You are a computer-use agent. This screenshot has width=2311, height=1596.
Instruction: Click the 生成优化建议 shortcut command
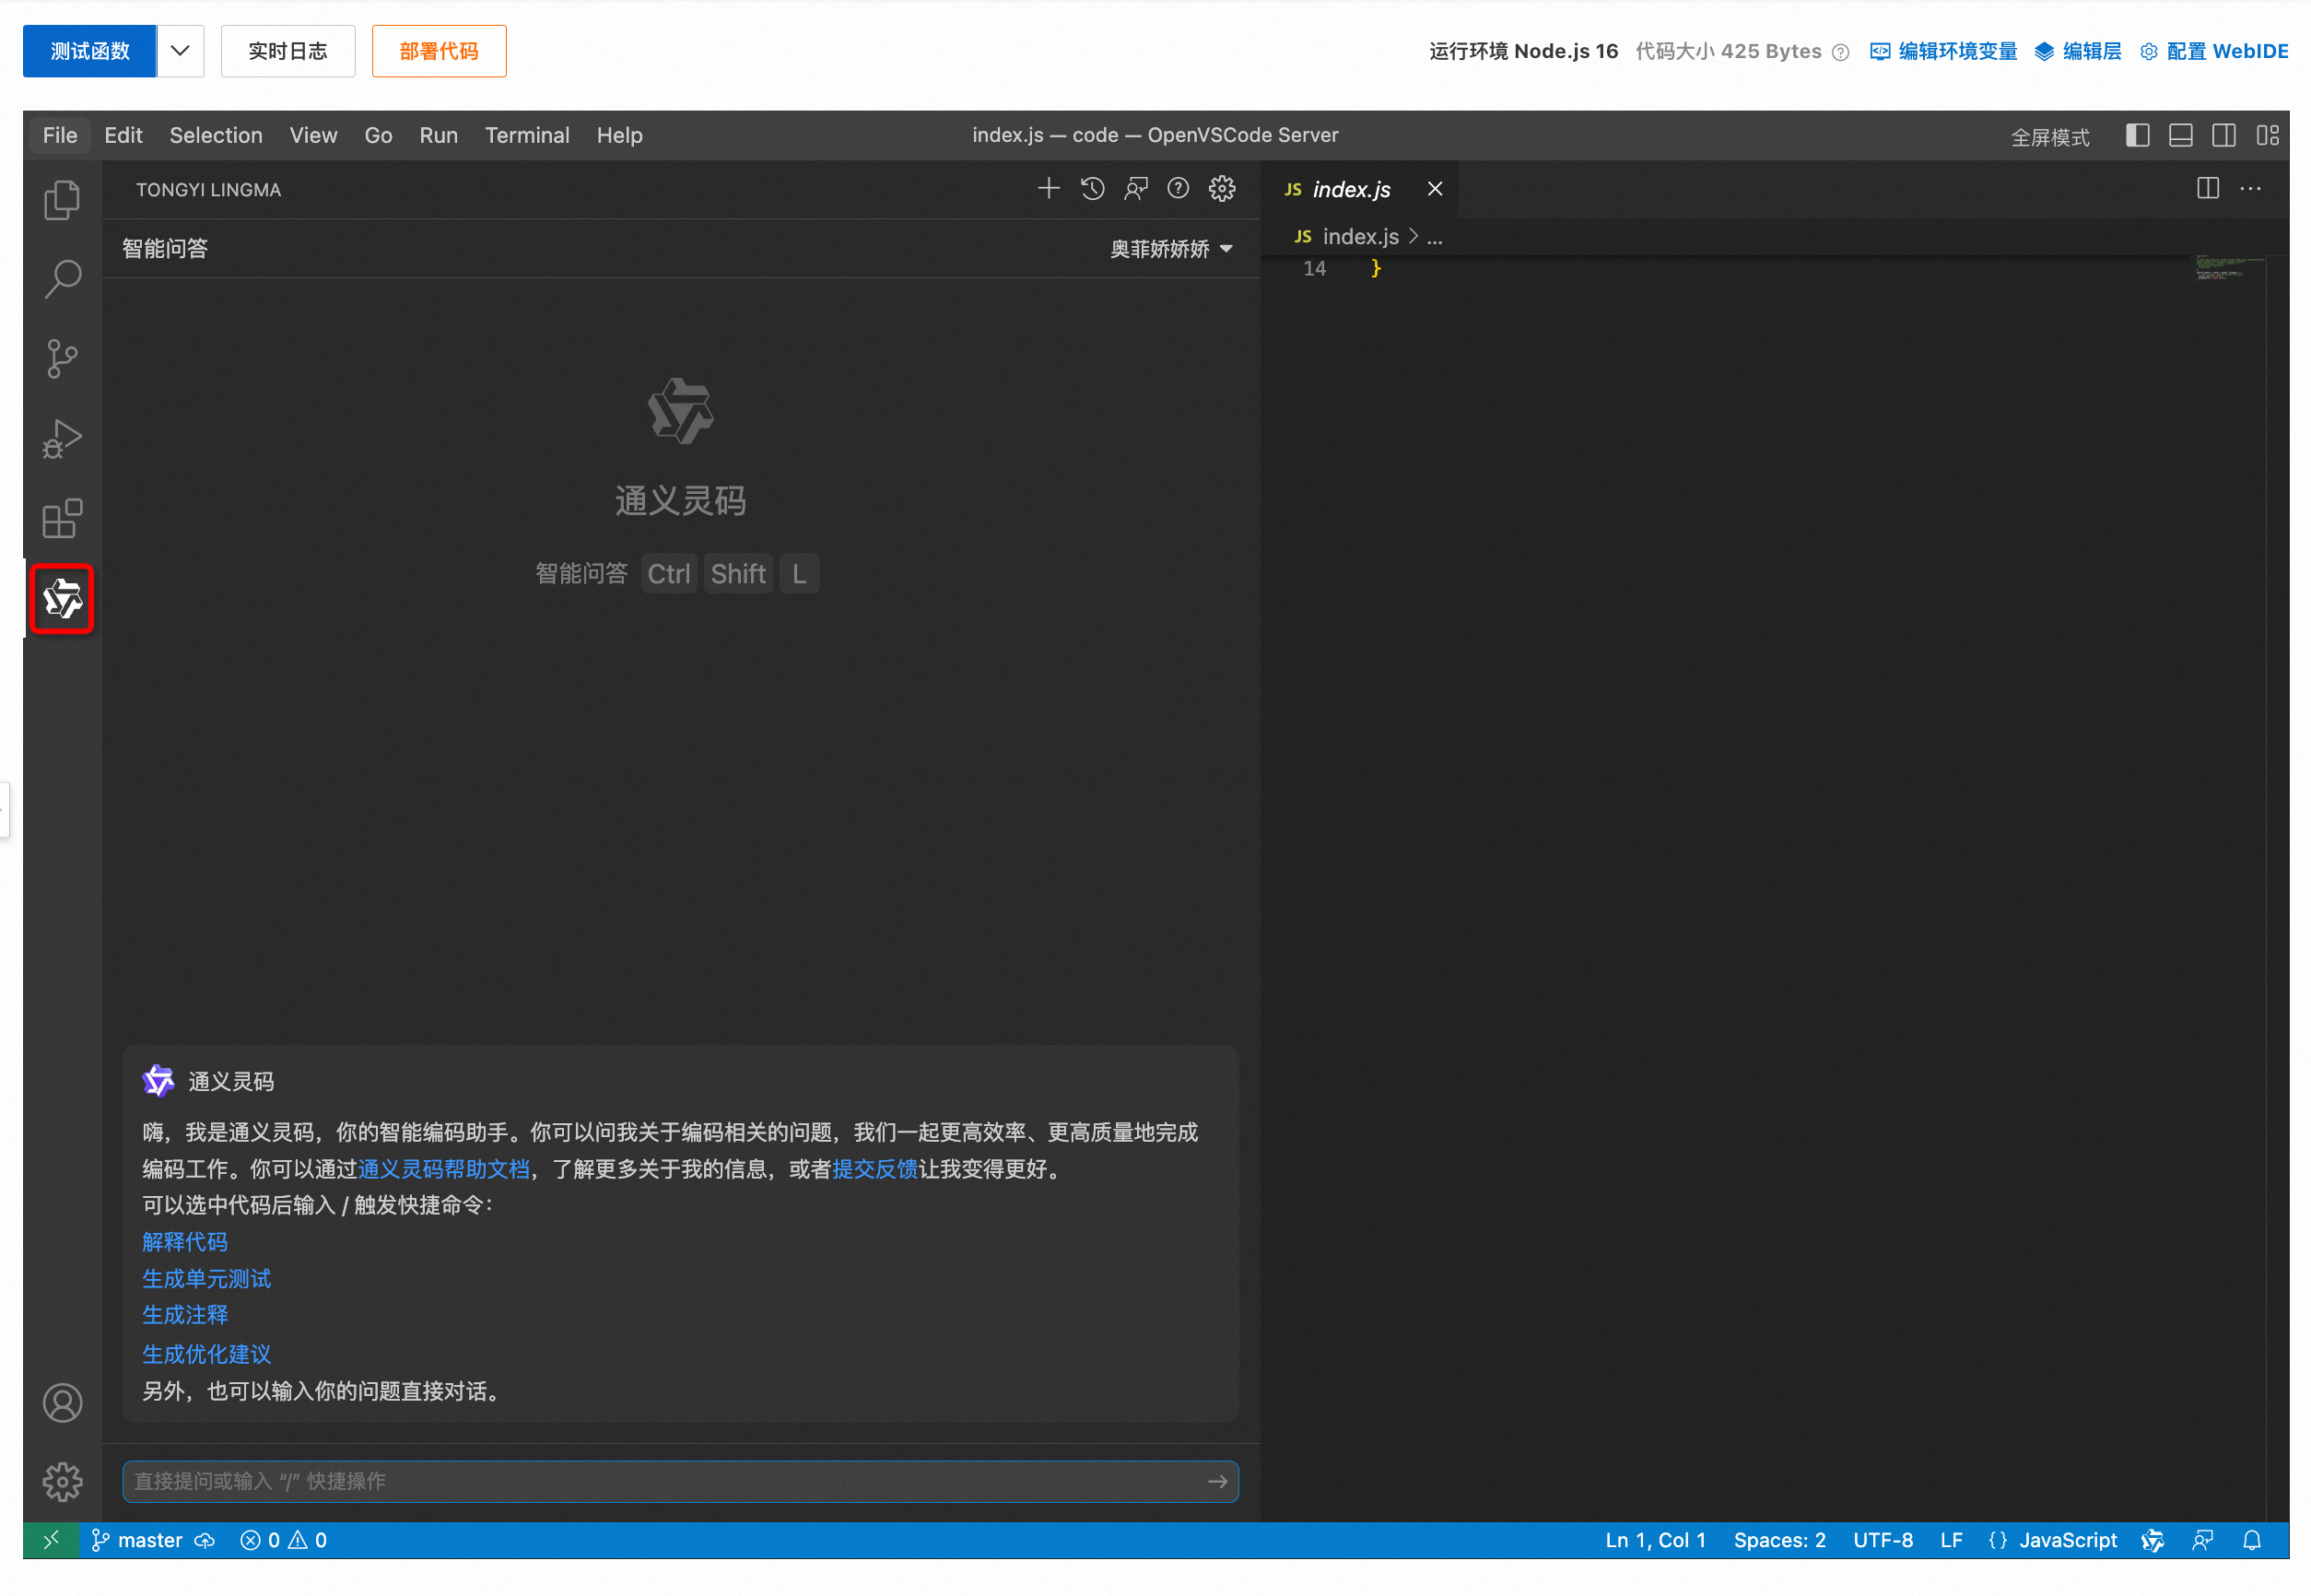click(x=206, y=1354)
